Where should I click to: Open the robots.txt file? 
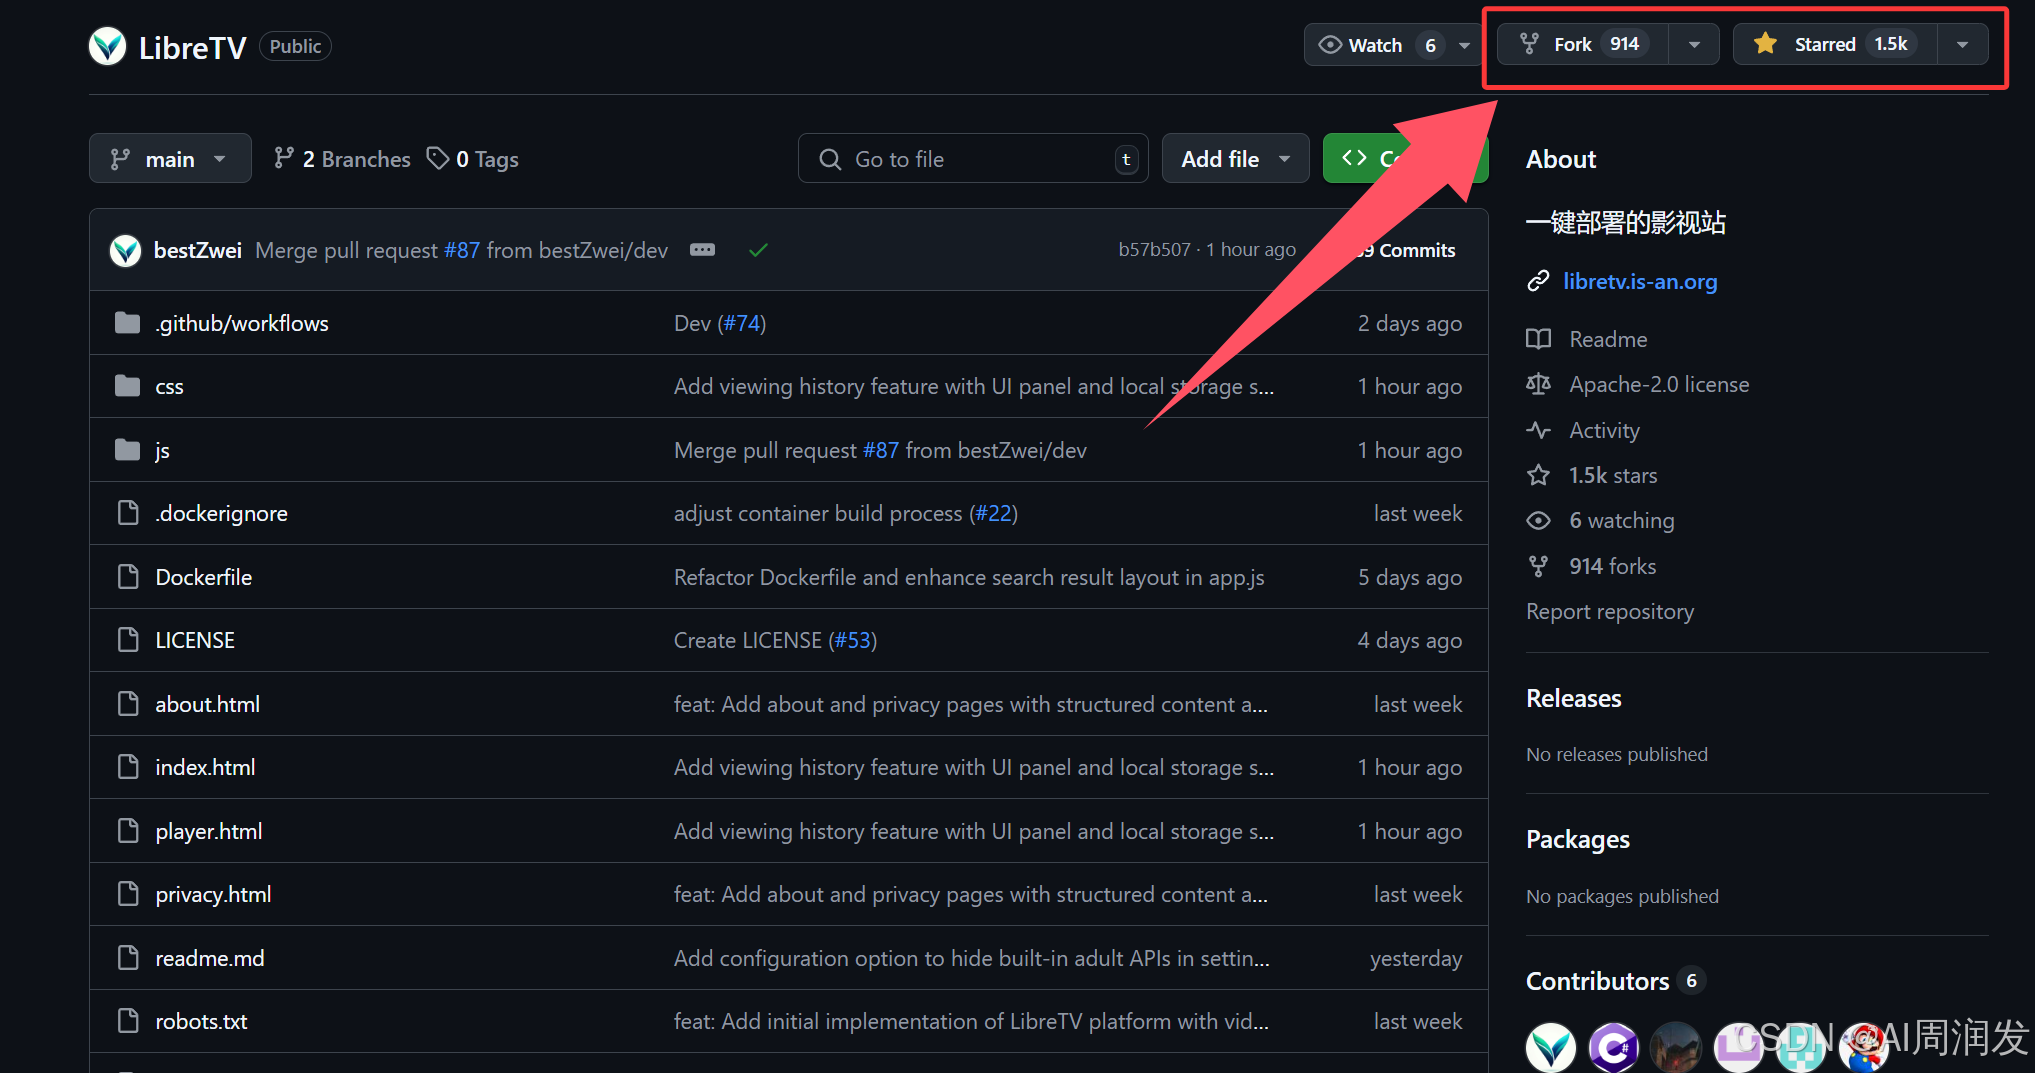tap(201, 1021)
